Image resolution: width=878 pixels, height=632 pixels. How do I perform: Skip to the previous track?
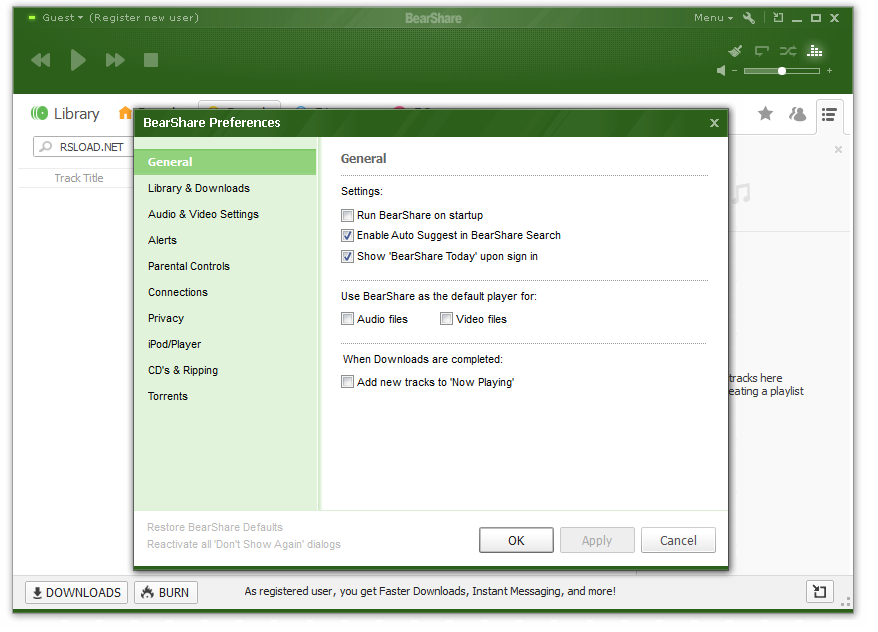40,60
